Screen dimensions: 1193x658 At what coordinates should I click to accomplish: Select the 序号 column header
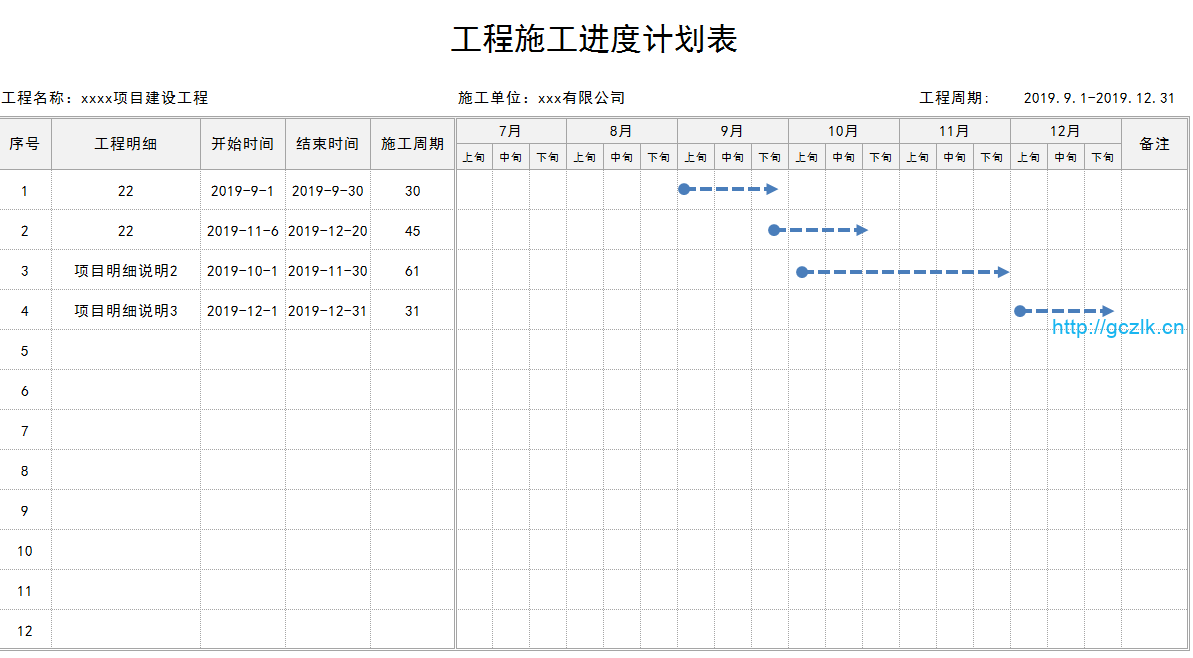click(x=25, y=144)
